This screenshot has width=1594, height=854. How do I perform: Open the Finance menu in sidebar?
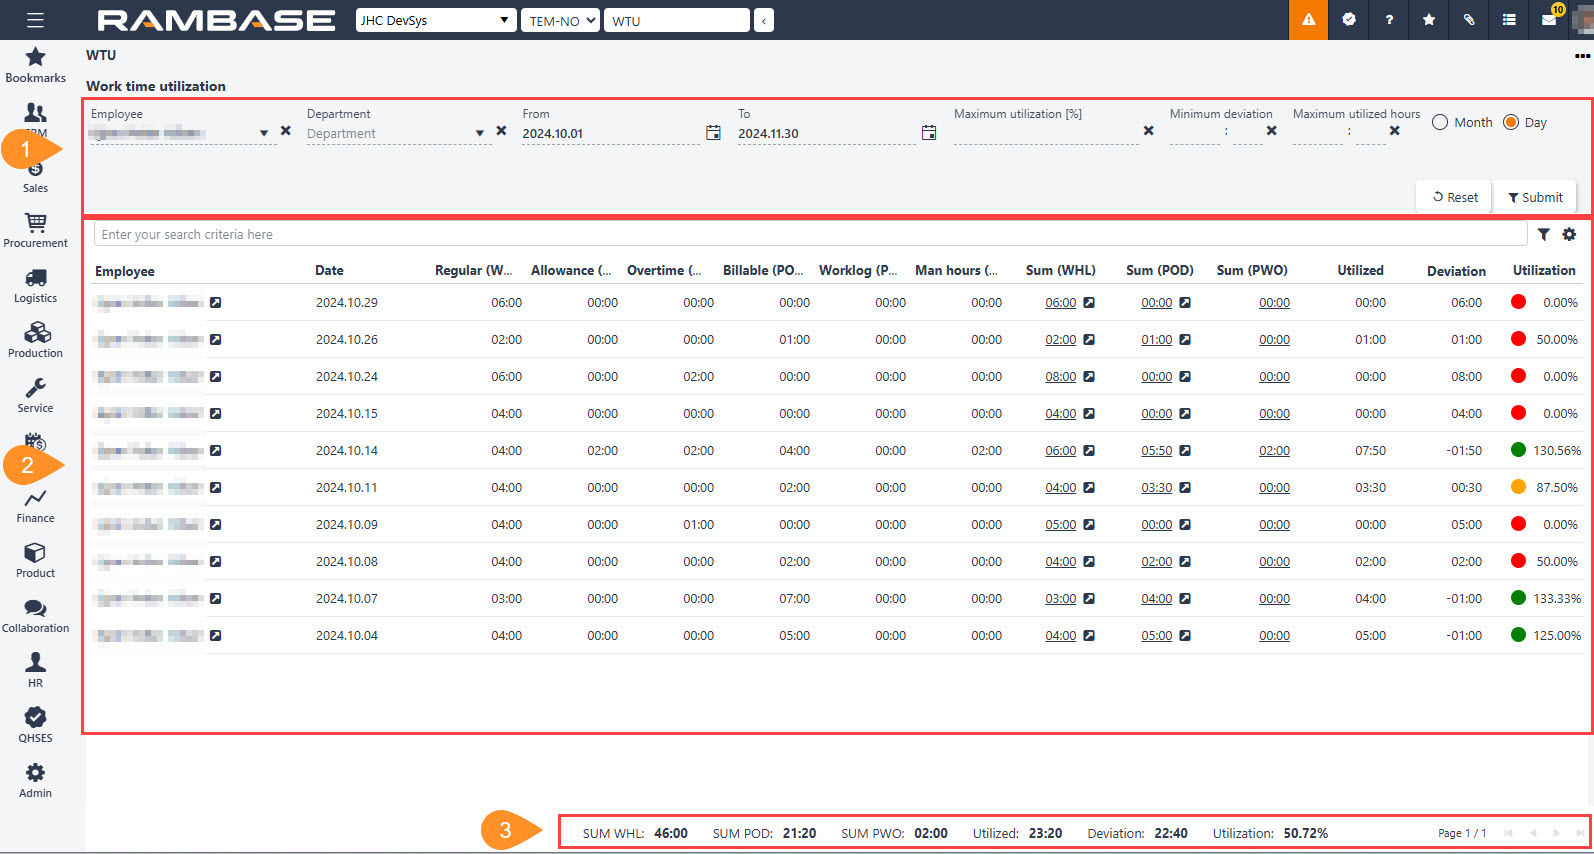36,505
